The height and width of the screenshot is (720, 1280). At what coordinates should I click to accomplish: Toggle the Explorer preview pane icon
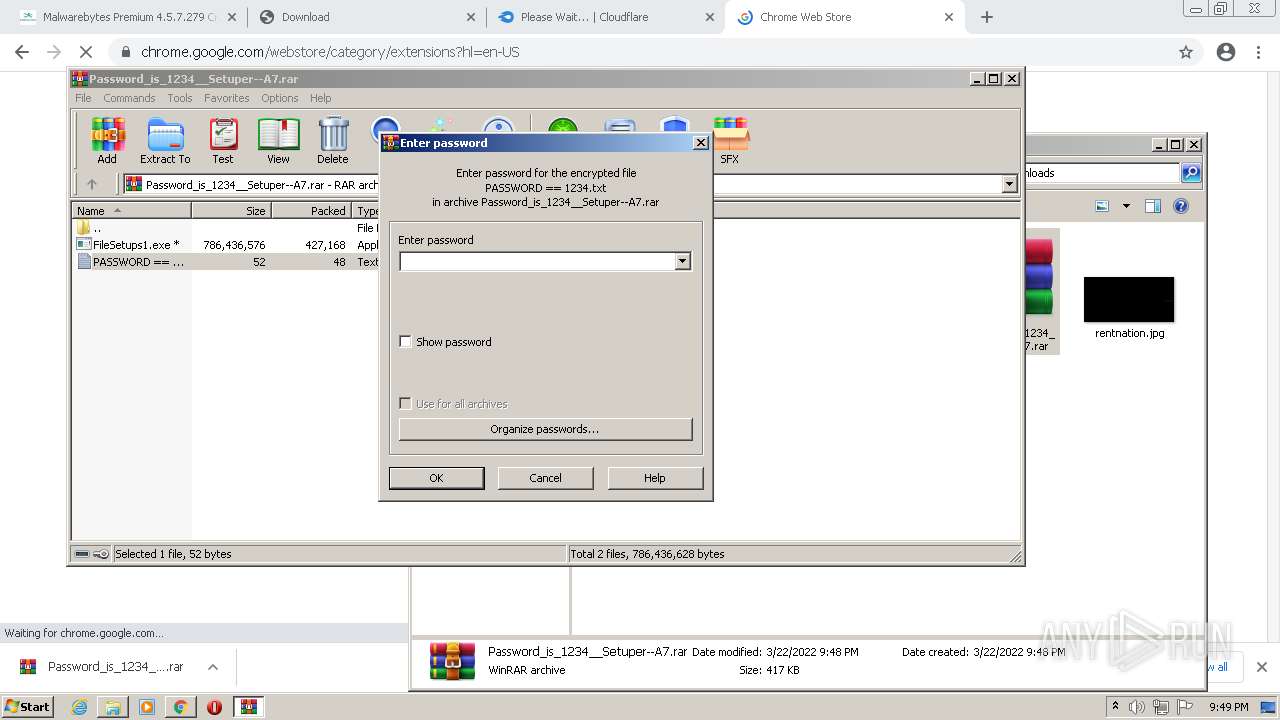(x=1153, y=206)
